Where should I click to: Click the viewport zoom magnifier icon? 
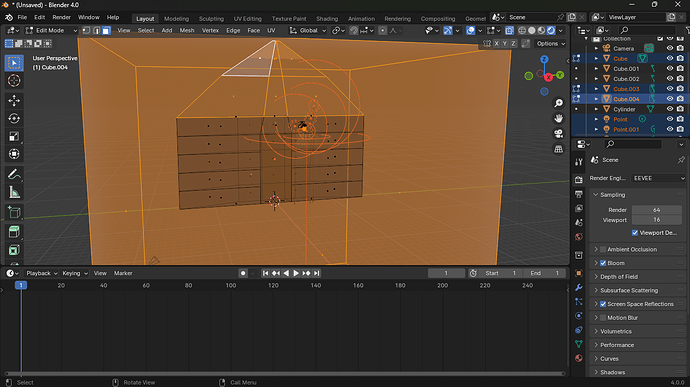558,103
